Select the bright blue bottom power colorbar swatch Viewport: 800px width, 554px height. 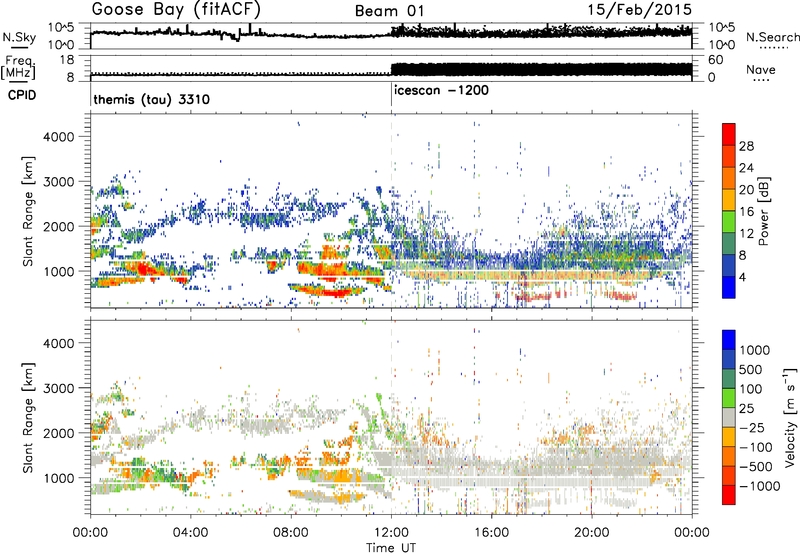(729, 288)
